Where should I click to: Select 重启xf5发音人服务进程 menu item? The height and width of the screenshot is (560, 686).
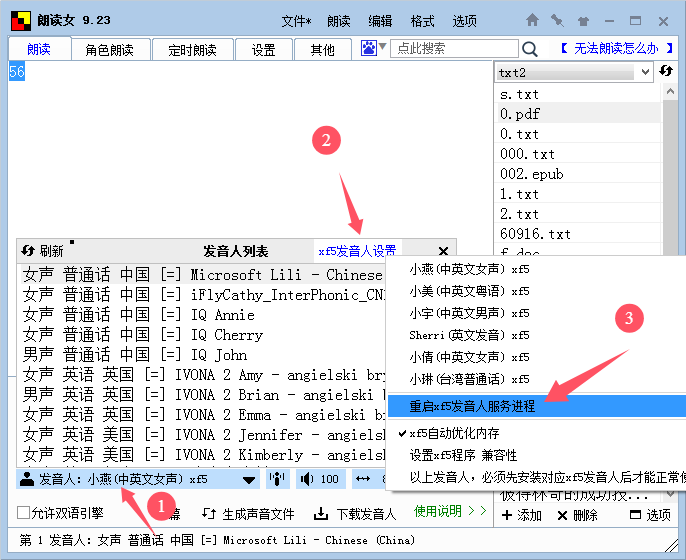tap(536, 406)
